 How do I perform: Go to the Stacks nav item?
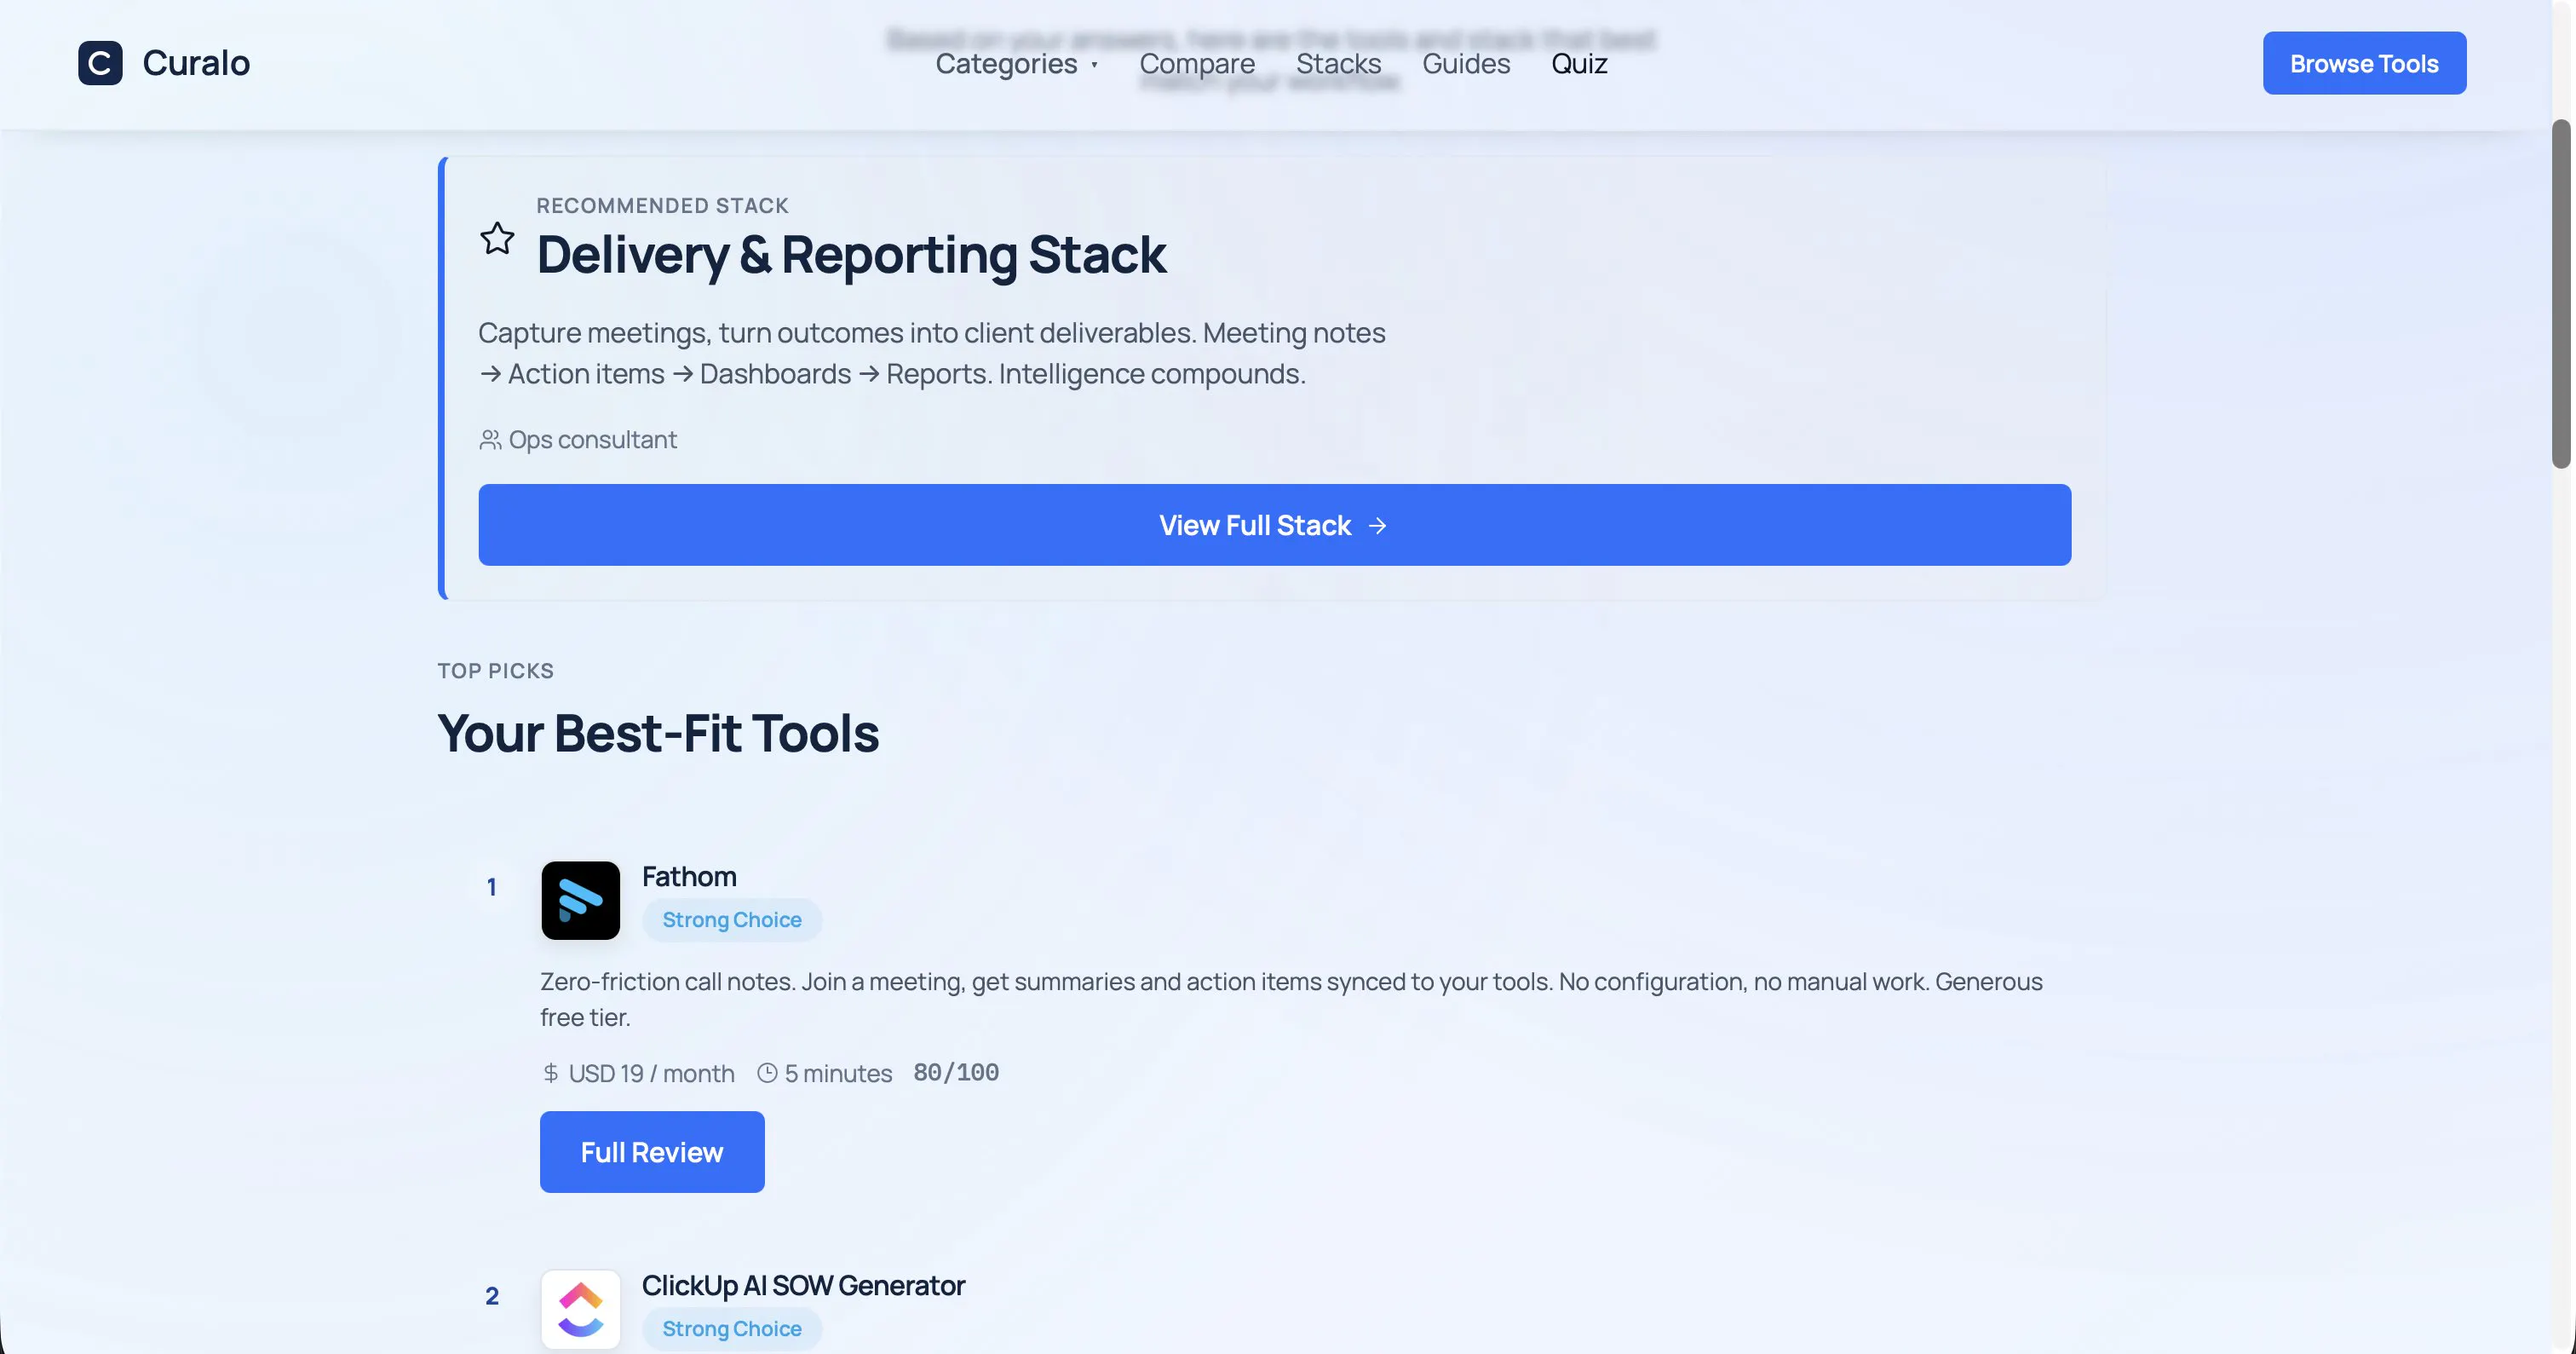pyautogui.click(x=1338, y=64)
